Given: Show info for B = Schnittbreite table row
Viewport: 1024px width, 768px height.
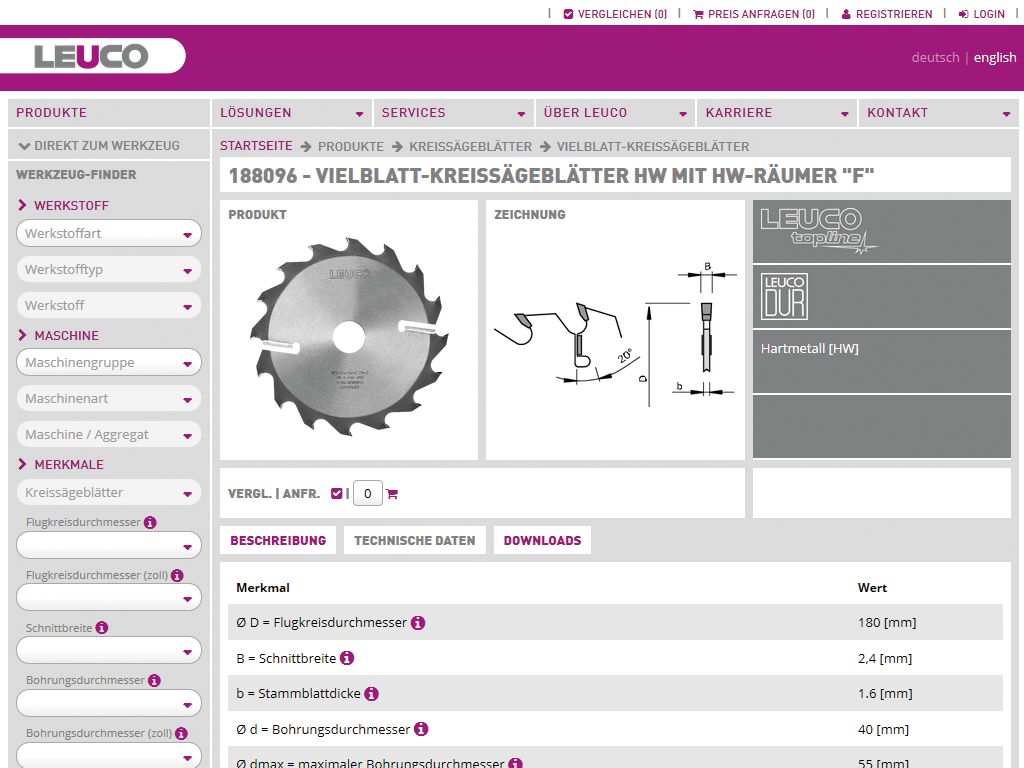Looking at the screenshot, I should [x=347, y=658].
